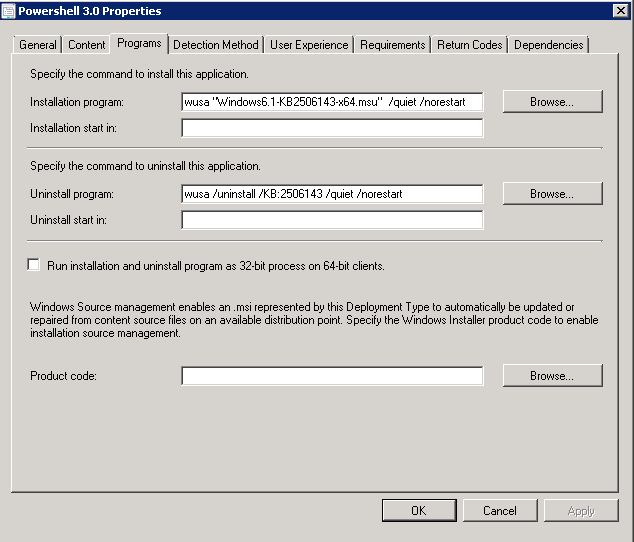Switch to the Requirements tab

click(x=393, y=45)
